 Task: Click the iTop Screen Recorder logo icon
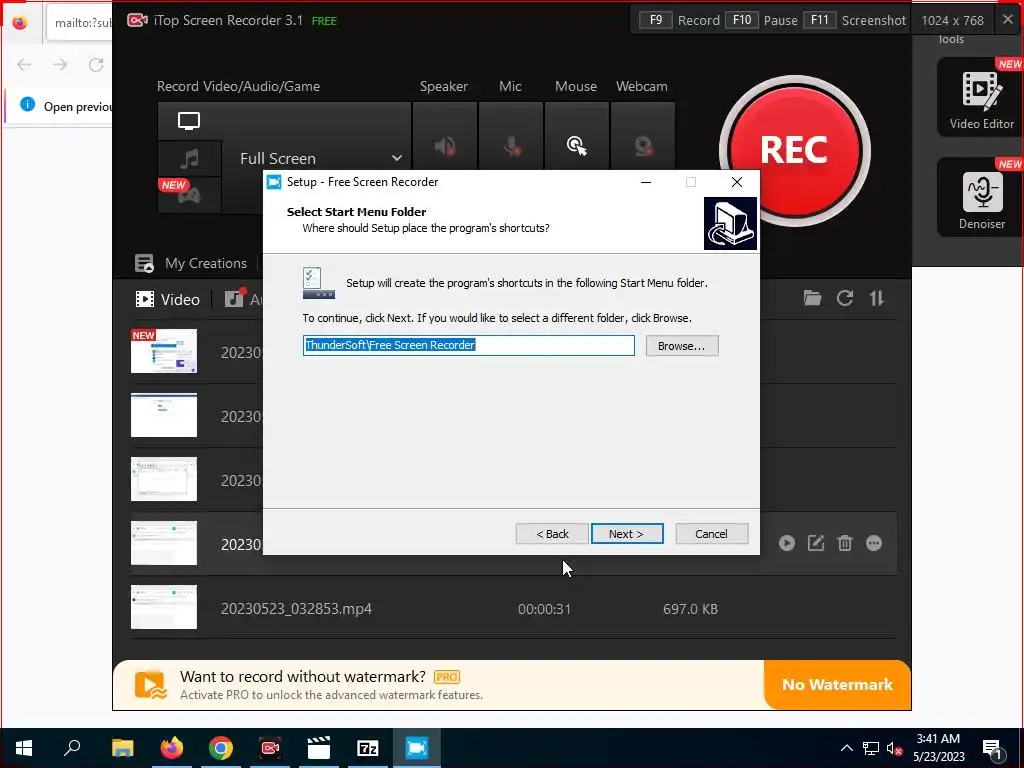pyautogui.click(x=136, y=20)
